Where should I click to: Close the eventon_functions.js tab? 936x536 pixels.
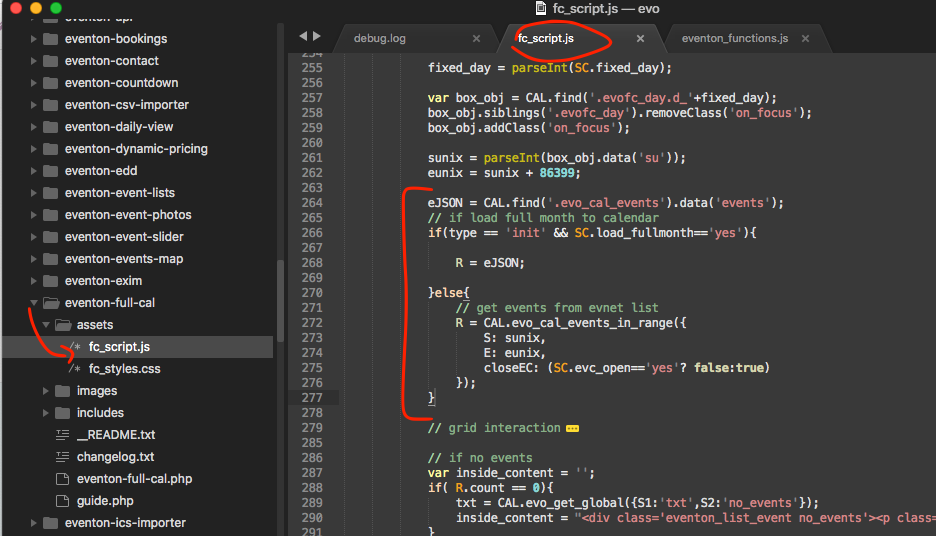pyautogui.click(x=804, y=39)
